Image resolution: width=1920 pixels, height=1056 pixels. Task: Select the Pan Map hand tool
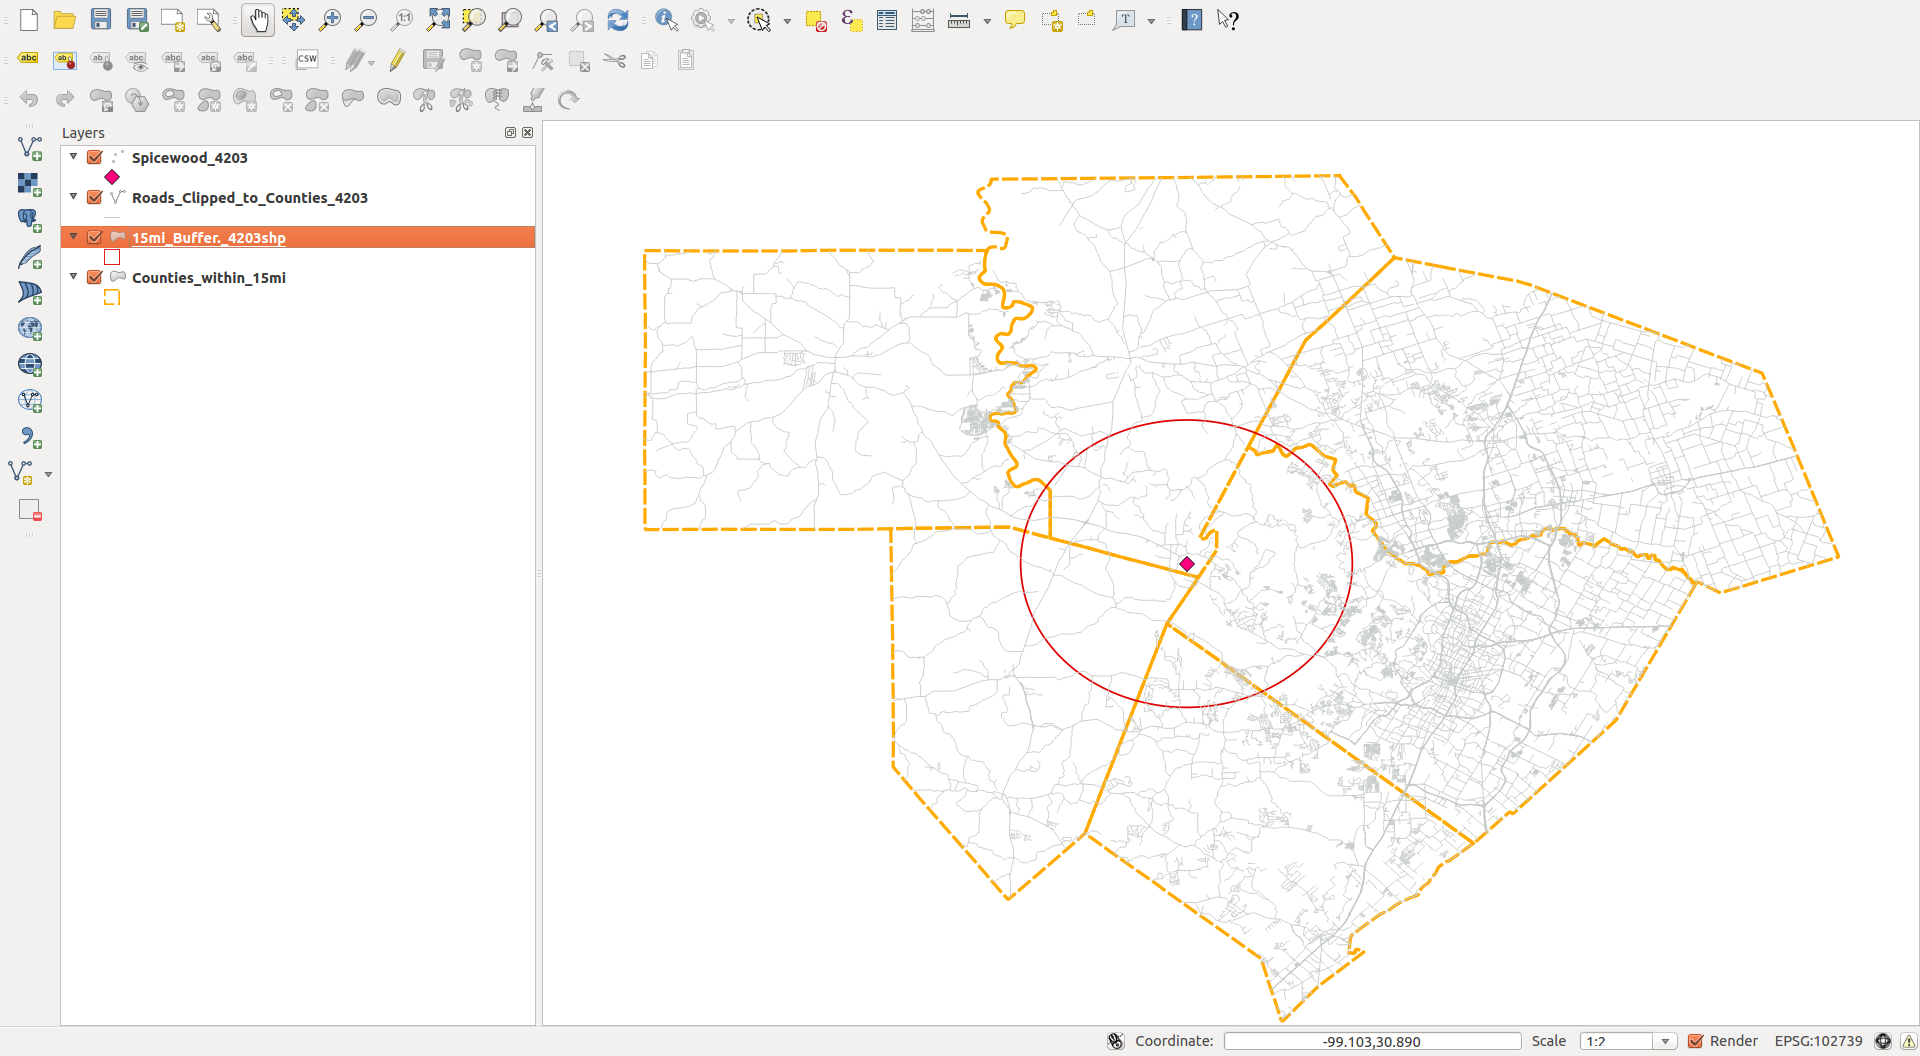[258, 20]
